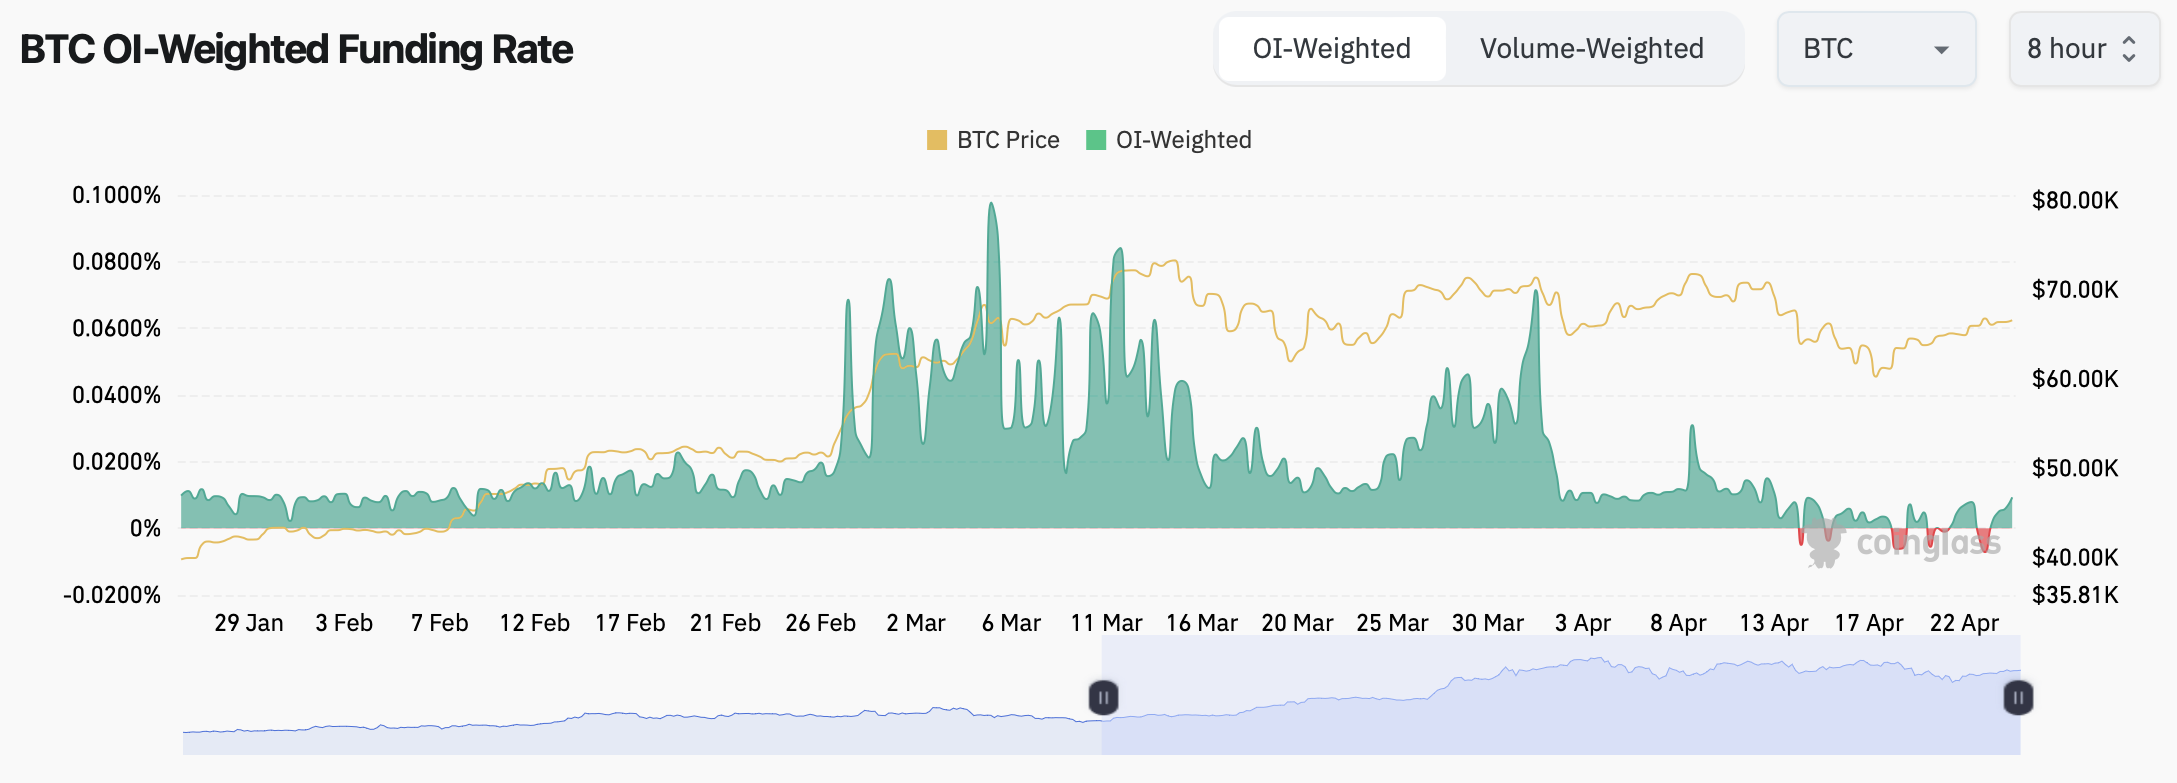The height and width of the screenshot is (783, 2177).
Task: Click the yellow BTC Price legend swatch
Action: [937, 140]
